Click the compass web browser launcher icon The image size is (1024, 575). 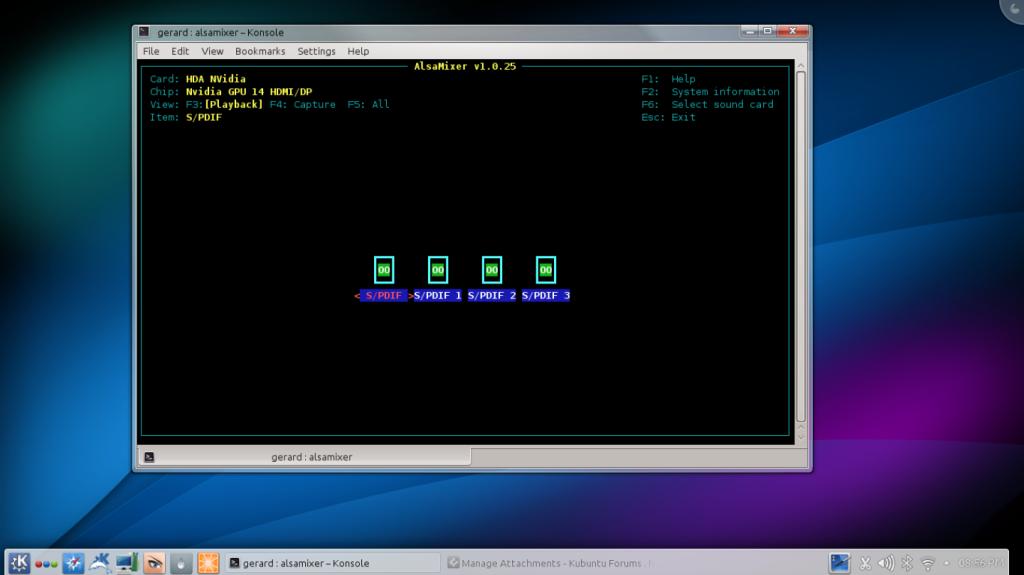point(73,563)
